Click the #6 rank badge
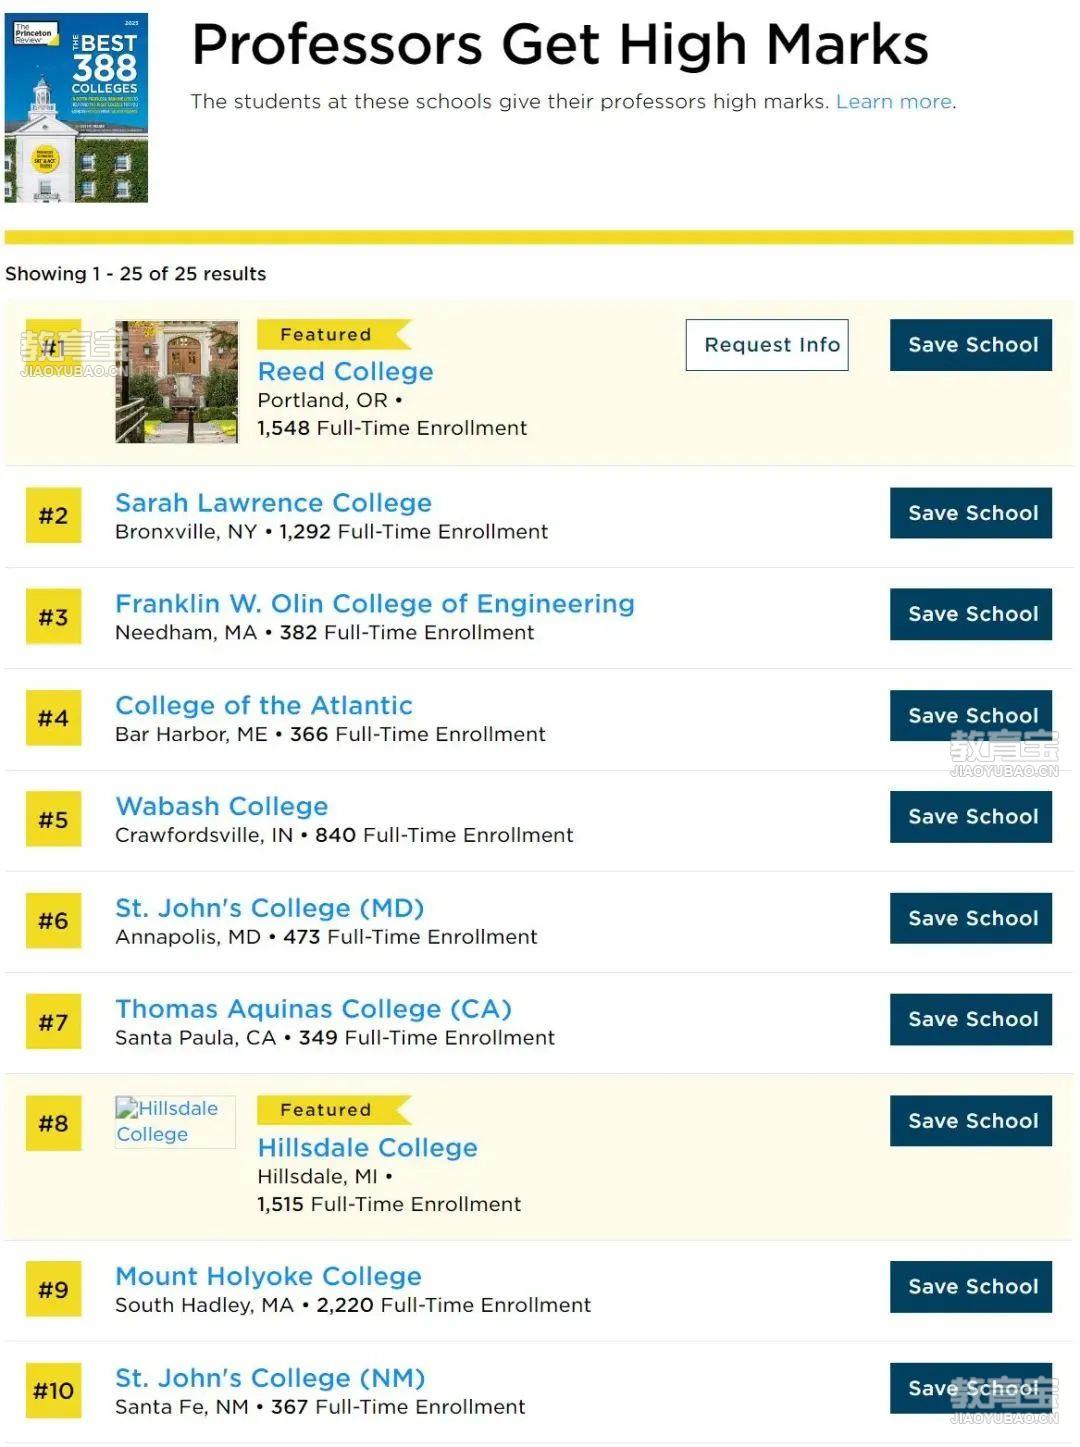Screen dimensions: 1080x1447 tap(53, 921)
